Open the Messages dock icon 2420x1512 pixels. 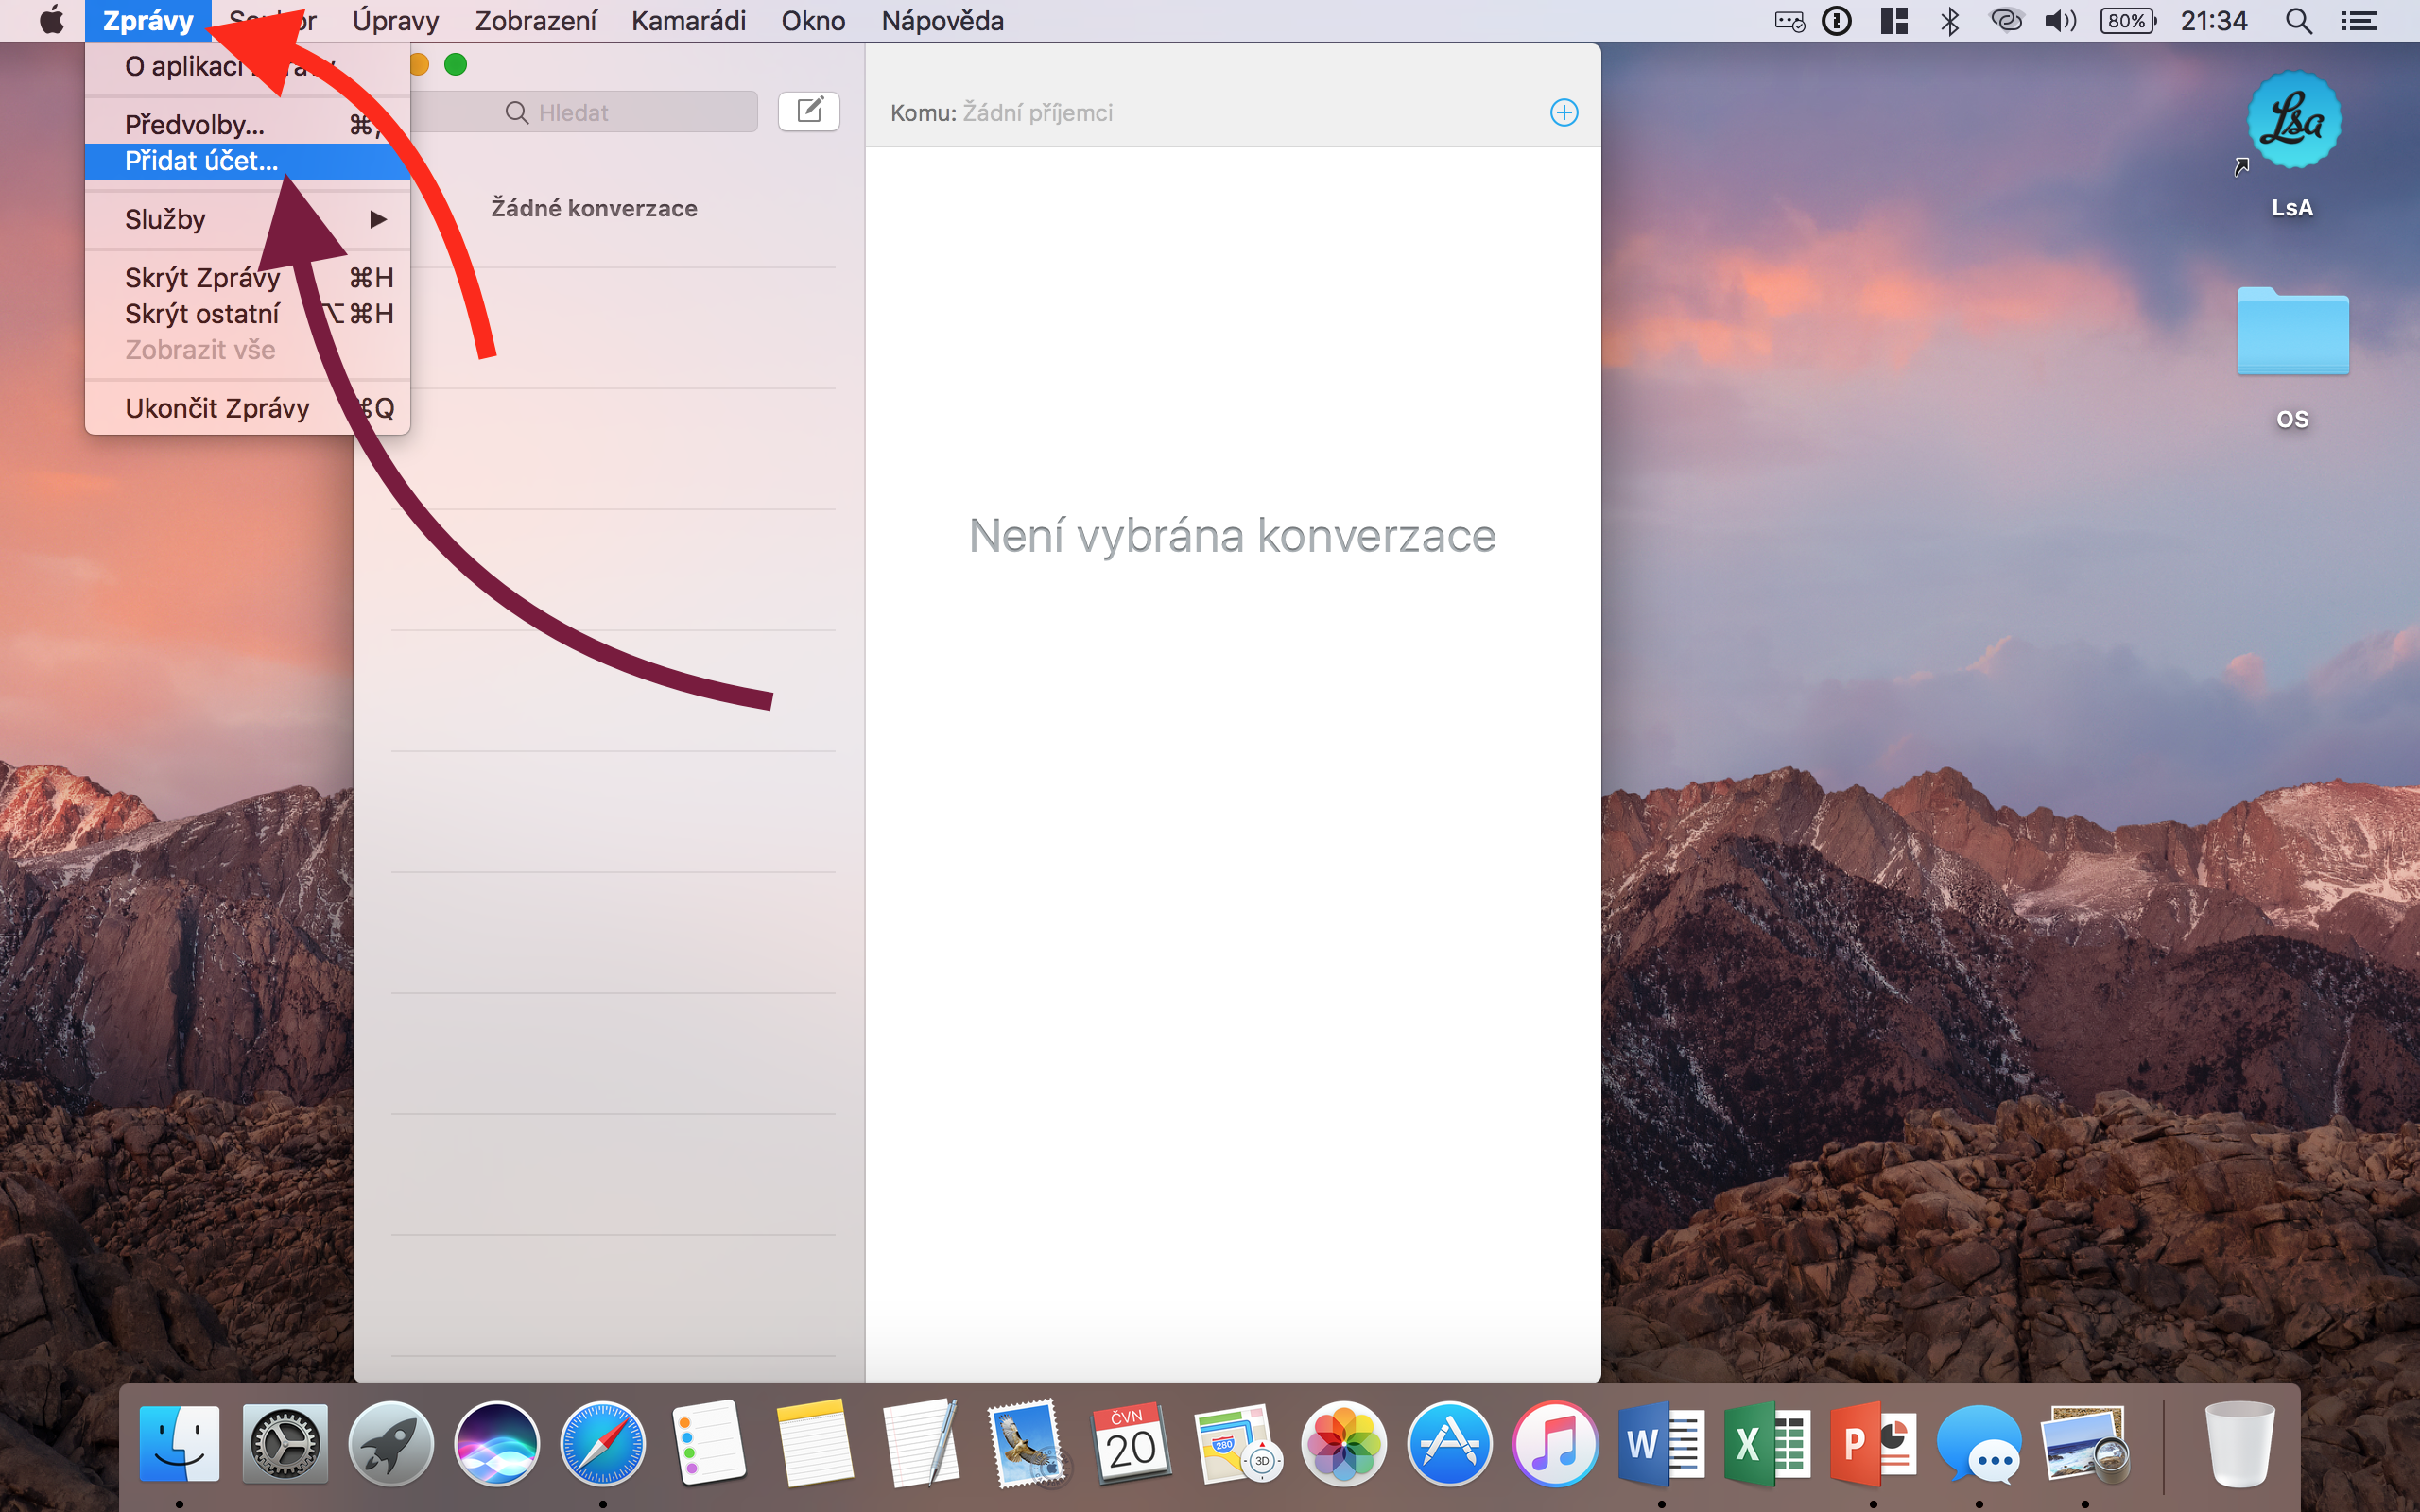1978,1443
